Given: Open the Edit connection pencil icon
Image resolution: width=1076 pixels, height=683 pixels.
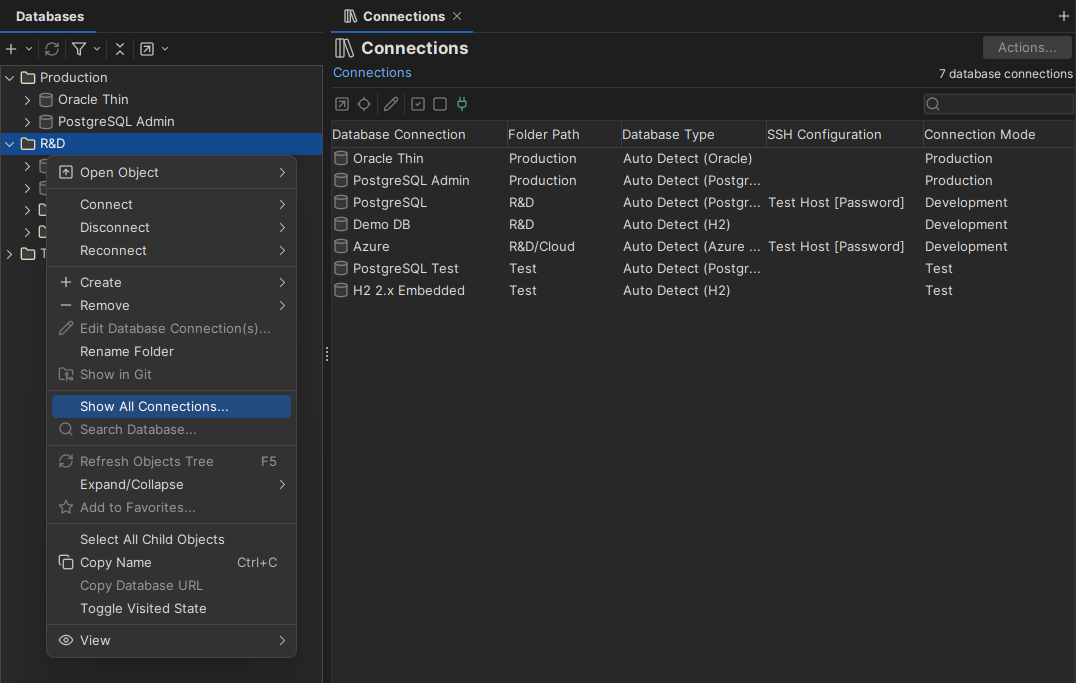Looking at the screenshot, I should [391, 103].
